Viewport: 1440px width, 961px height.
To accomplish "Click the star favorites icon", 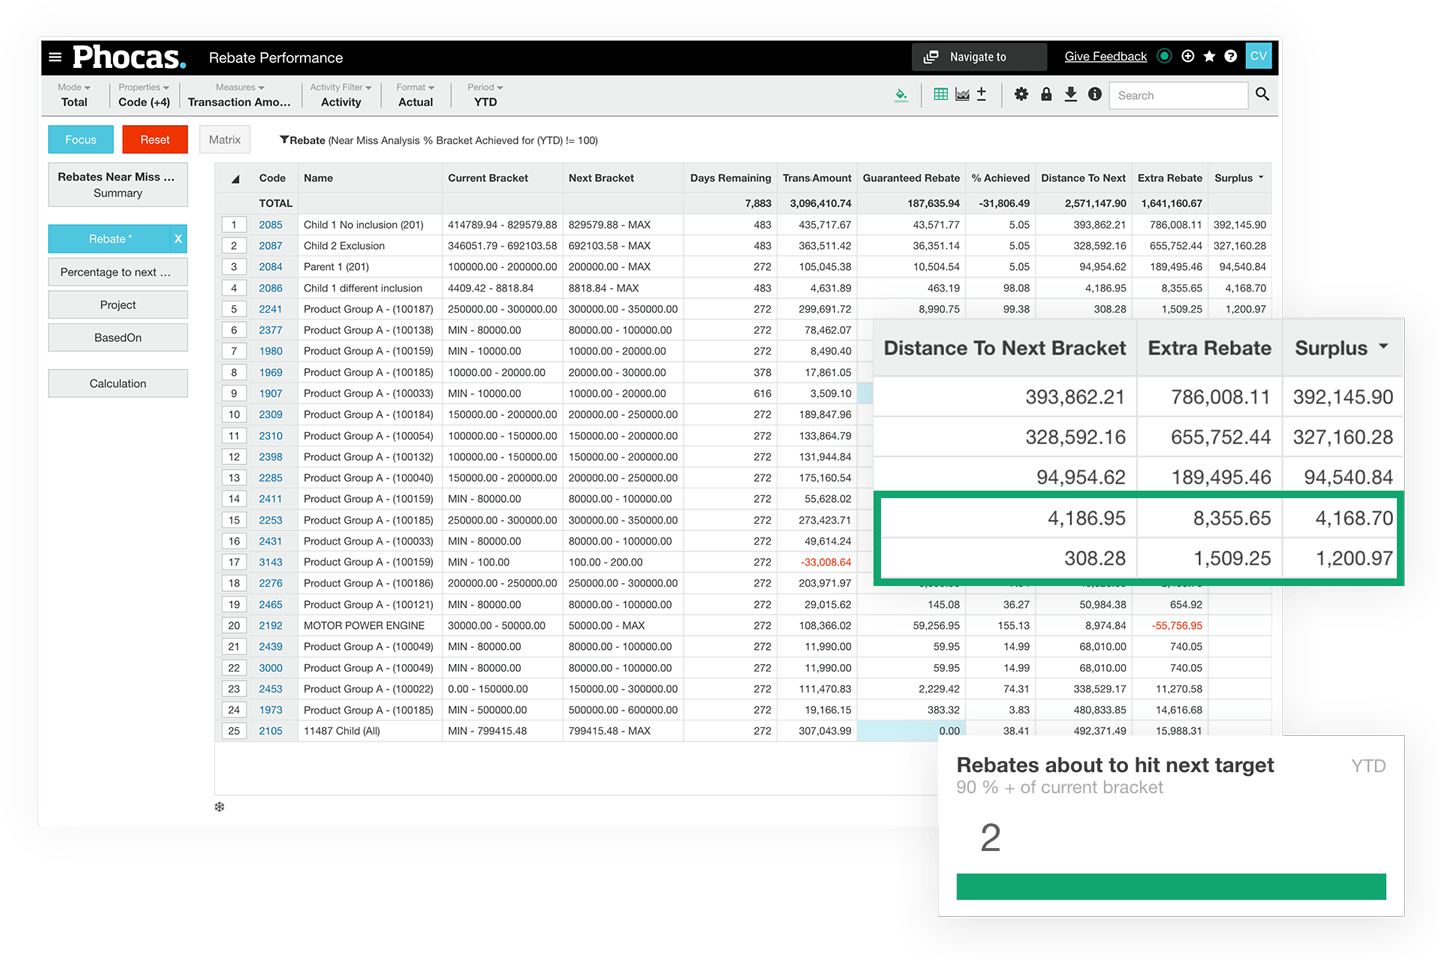I will (x=1209, y=57).
